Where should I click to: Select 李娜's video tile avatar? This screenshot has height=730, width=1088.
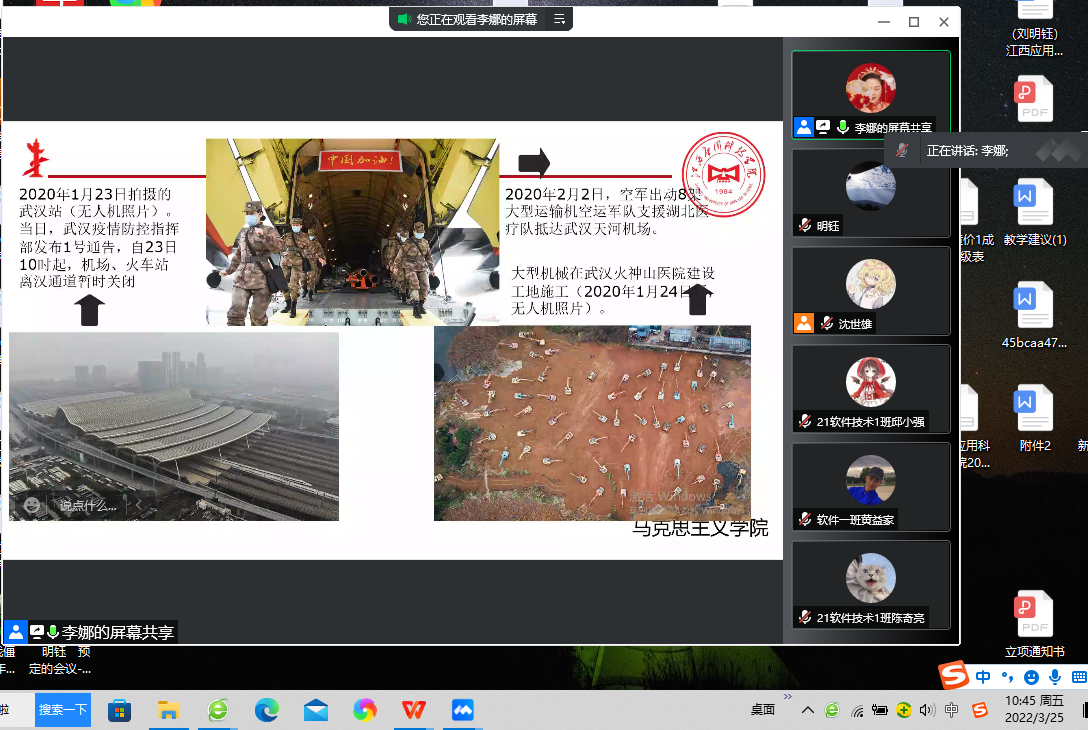pyautogui.click(x=870, y=88)
